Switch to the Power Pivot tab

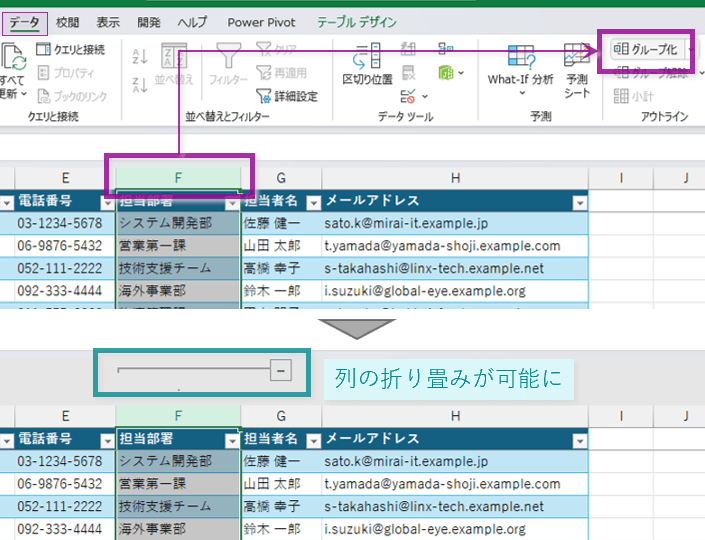260,22
